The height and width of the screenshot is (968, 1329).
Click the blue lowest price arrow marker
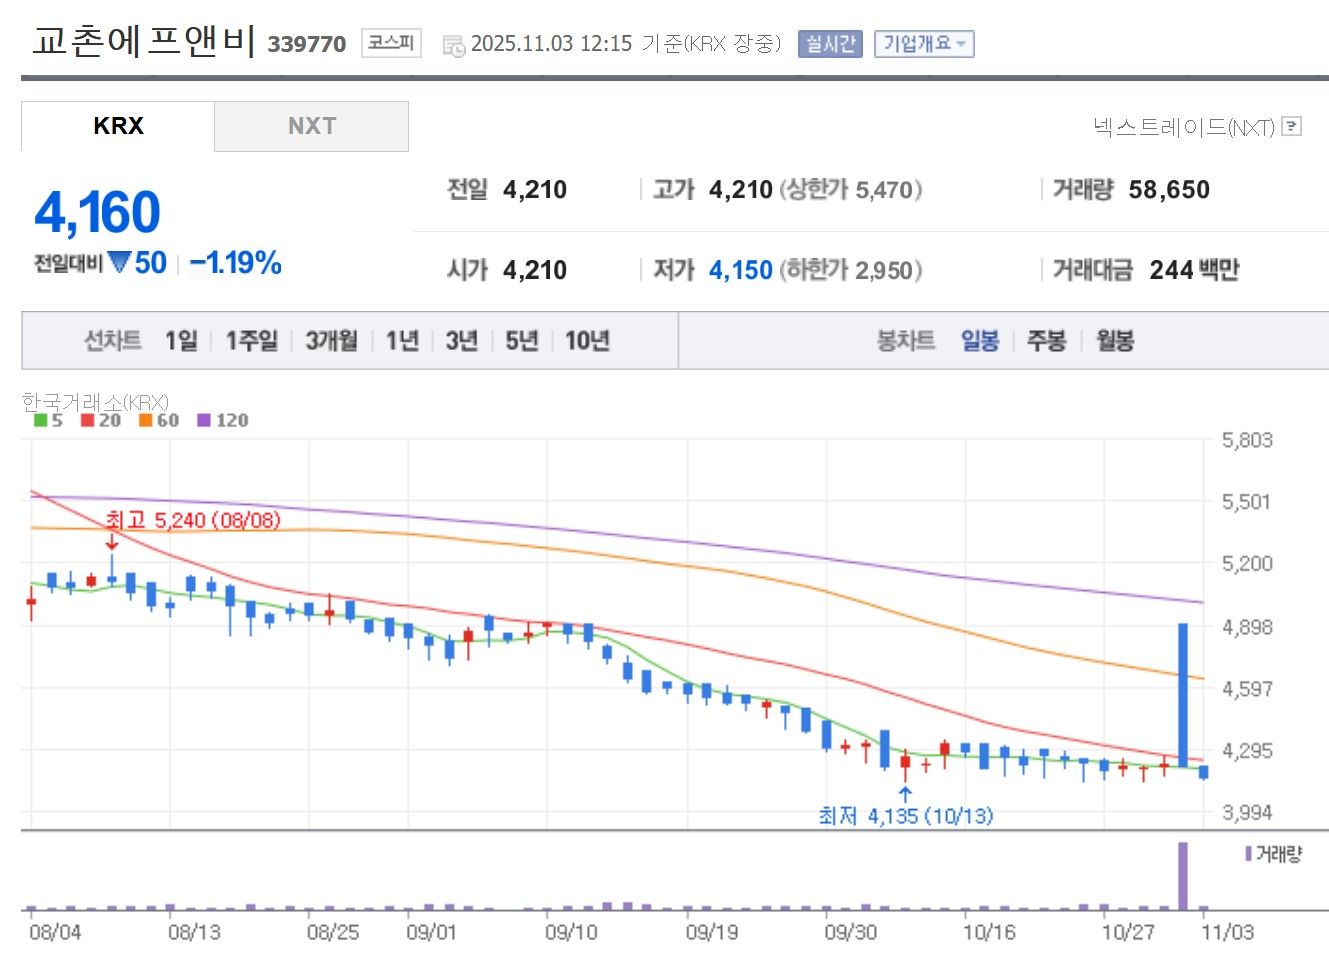click(x=905, y=795)
